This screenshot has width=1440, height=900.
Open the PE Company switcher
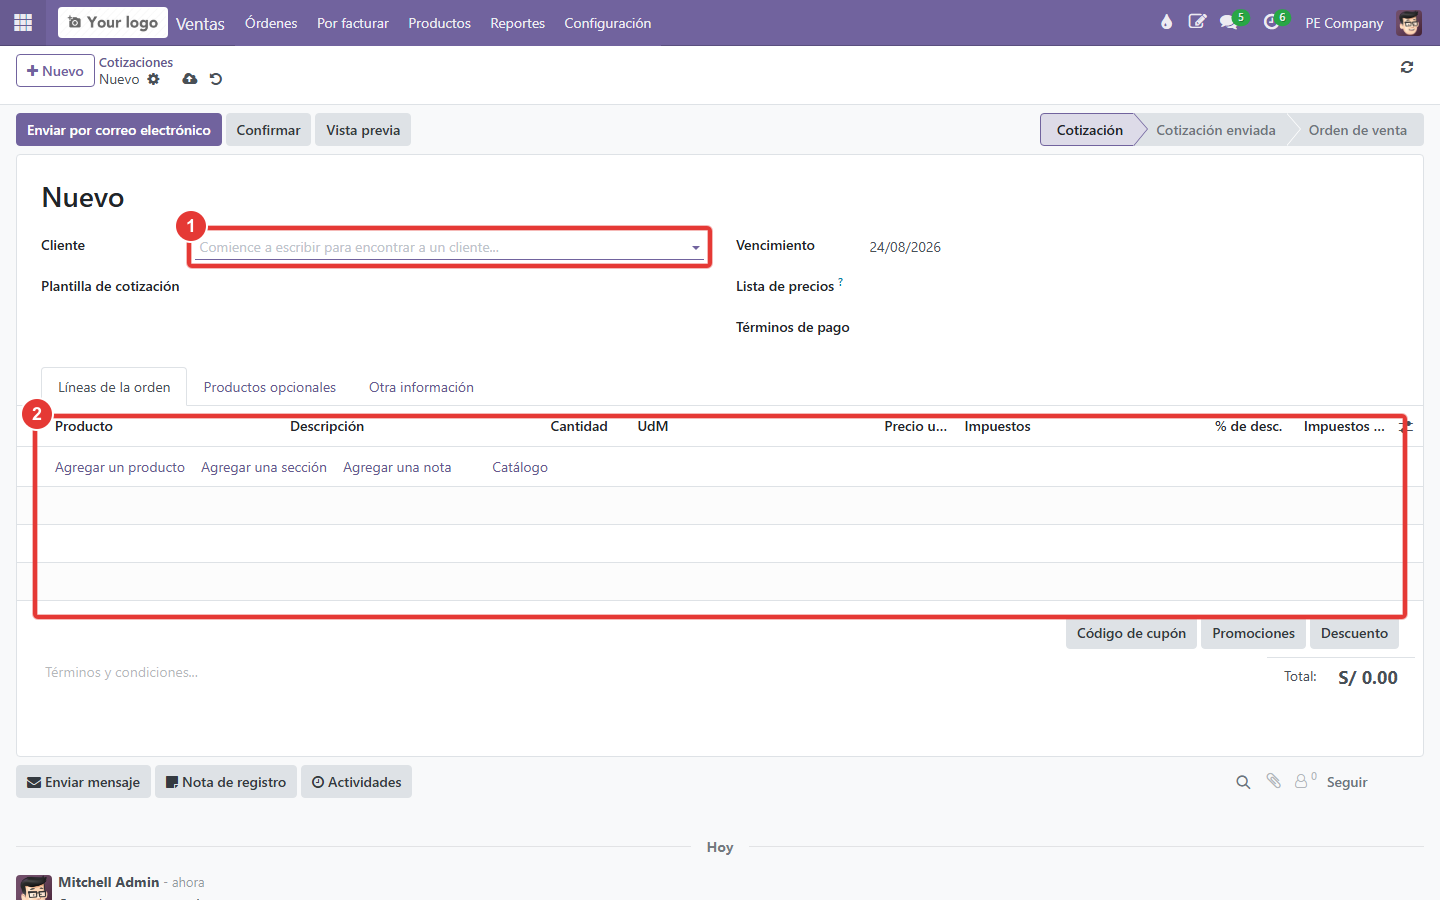(1344, 23)
